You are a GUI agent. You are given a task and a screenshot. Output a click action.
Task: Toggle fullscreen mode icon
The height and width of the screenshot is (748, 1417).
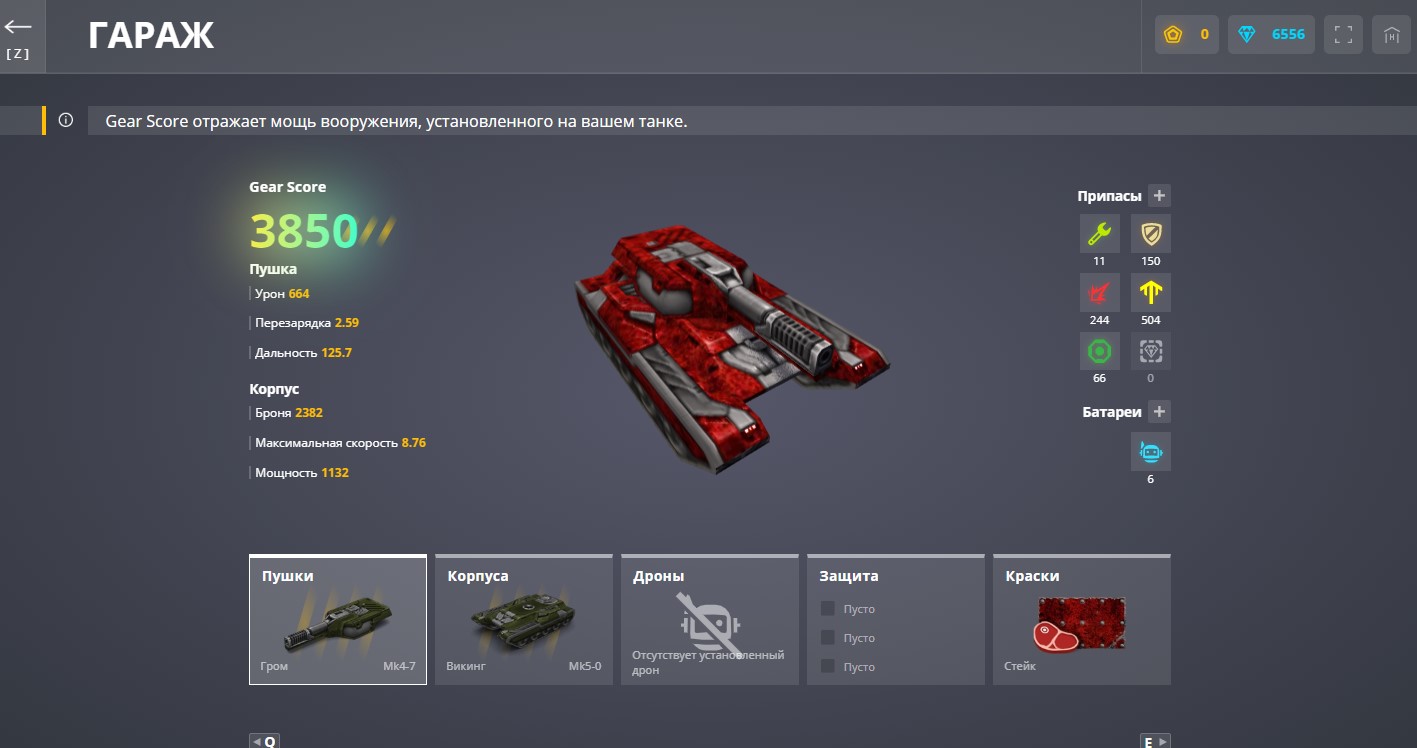tap(1344, 34)
